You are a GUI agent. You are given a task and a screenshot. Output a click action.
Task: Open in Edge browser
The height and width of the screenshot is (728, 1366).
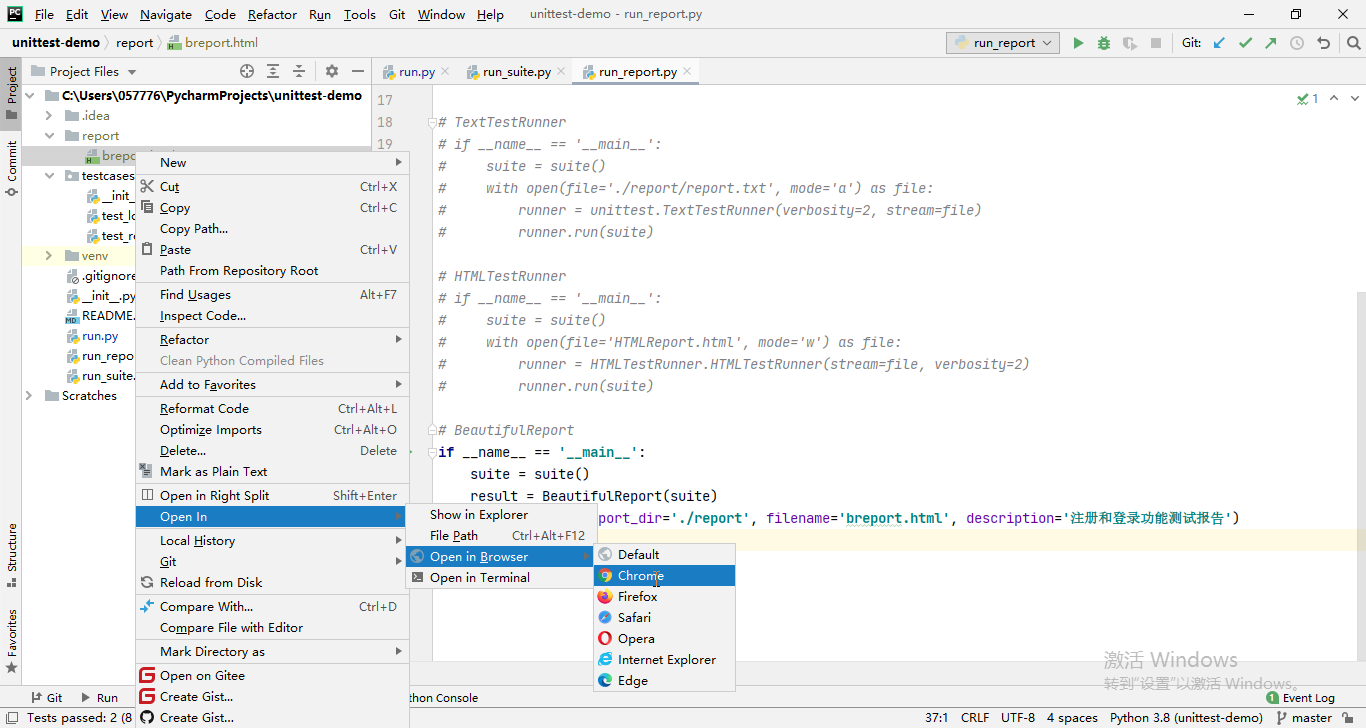pyautogui.click(x=664, y=681)
